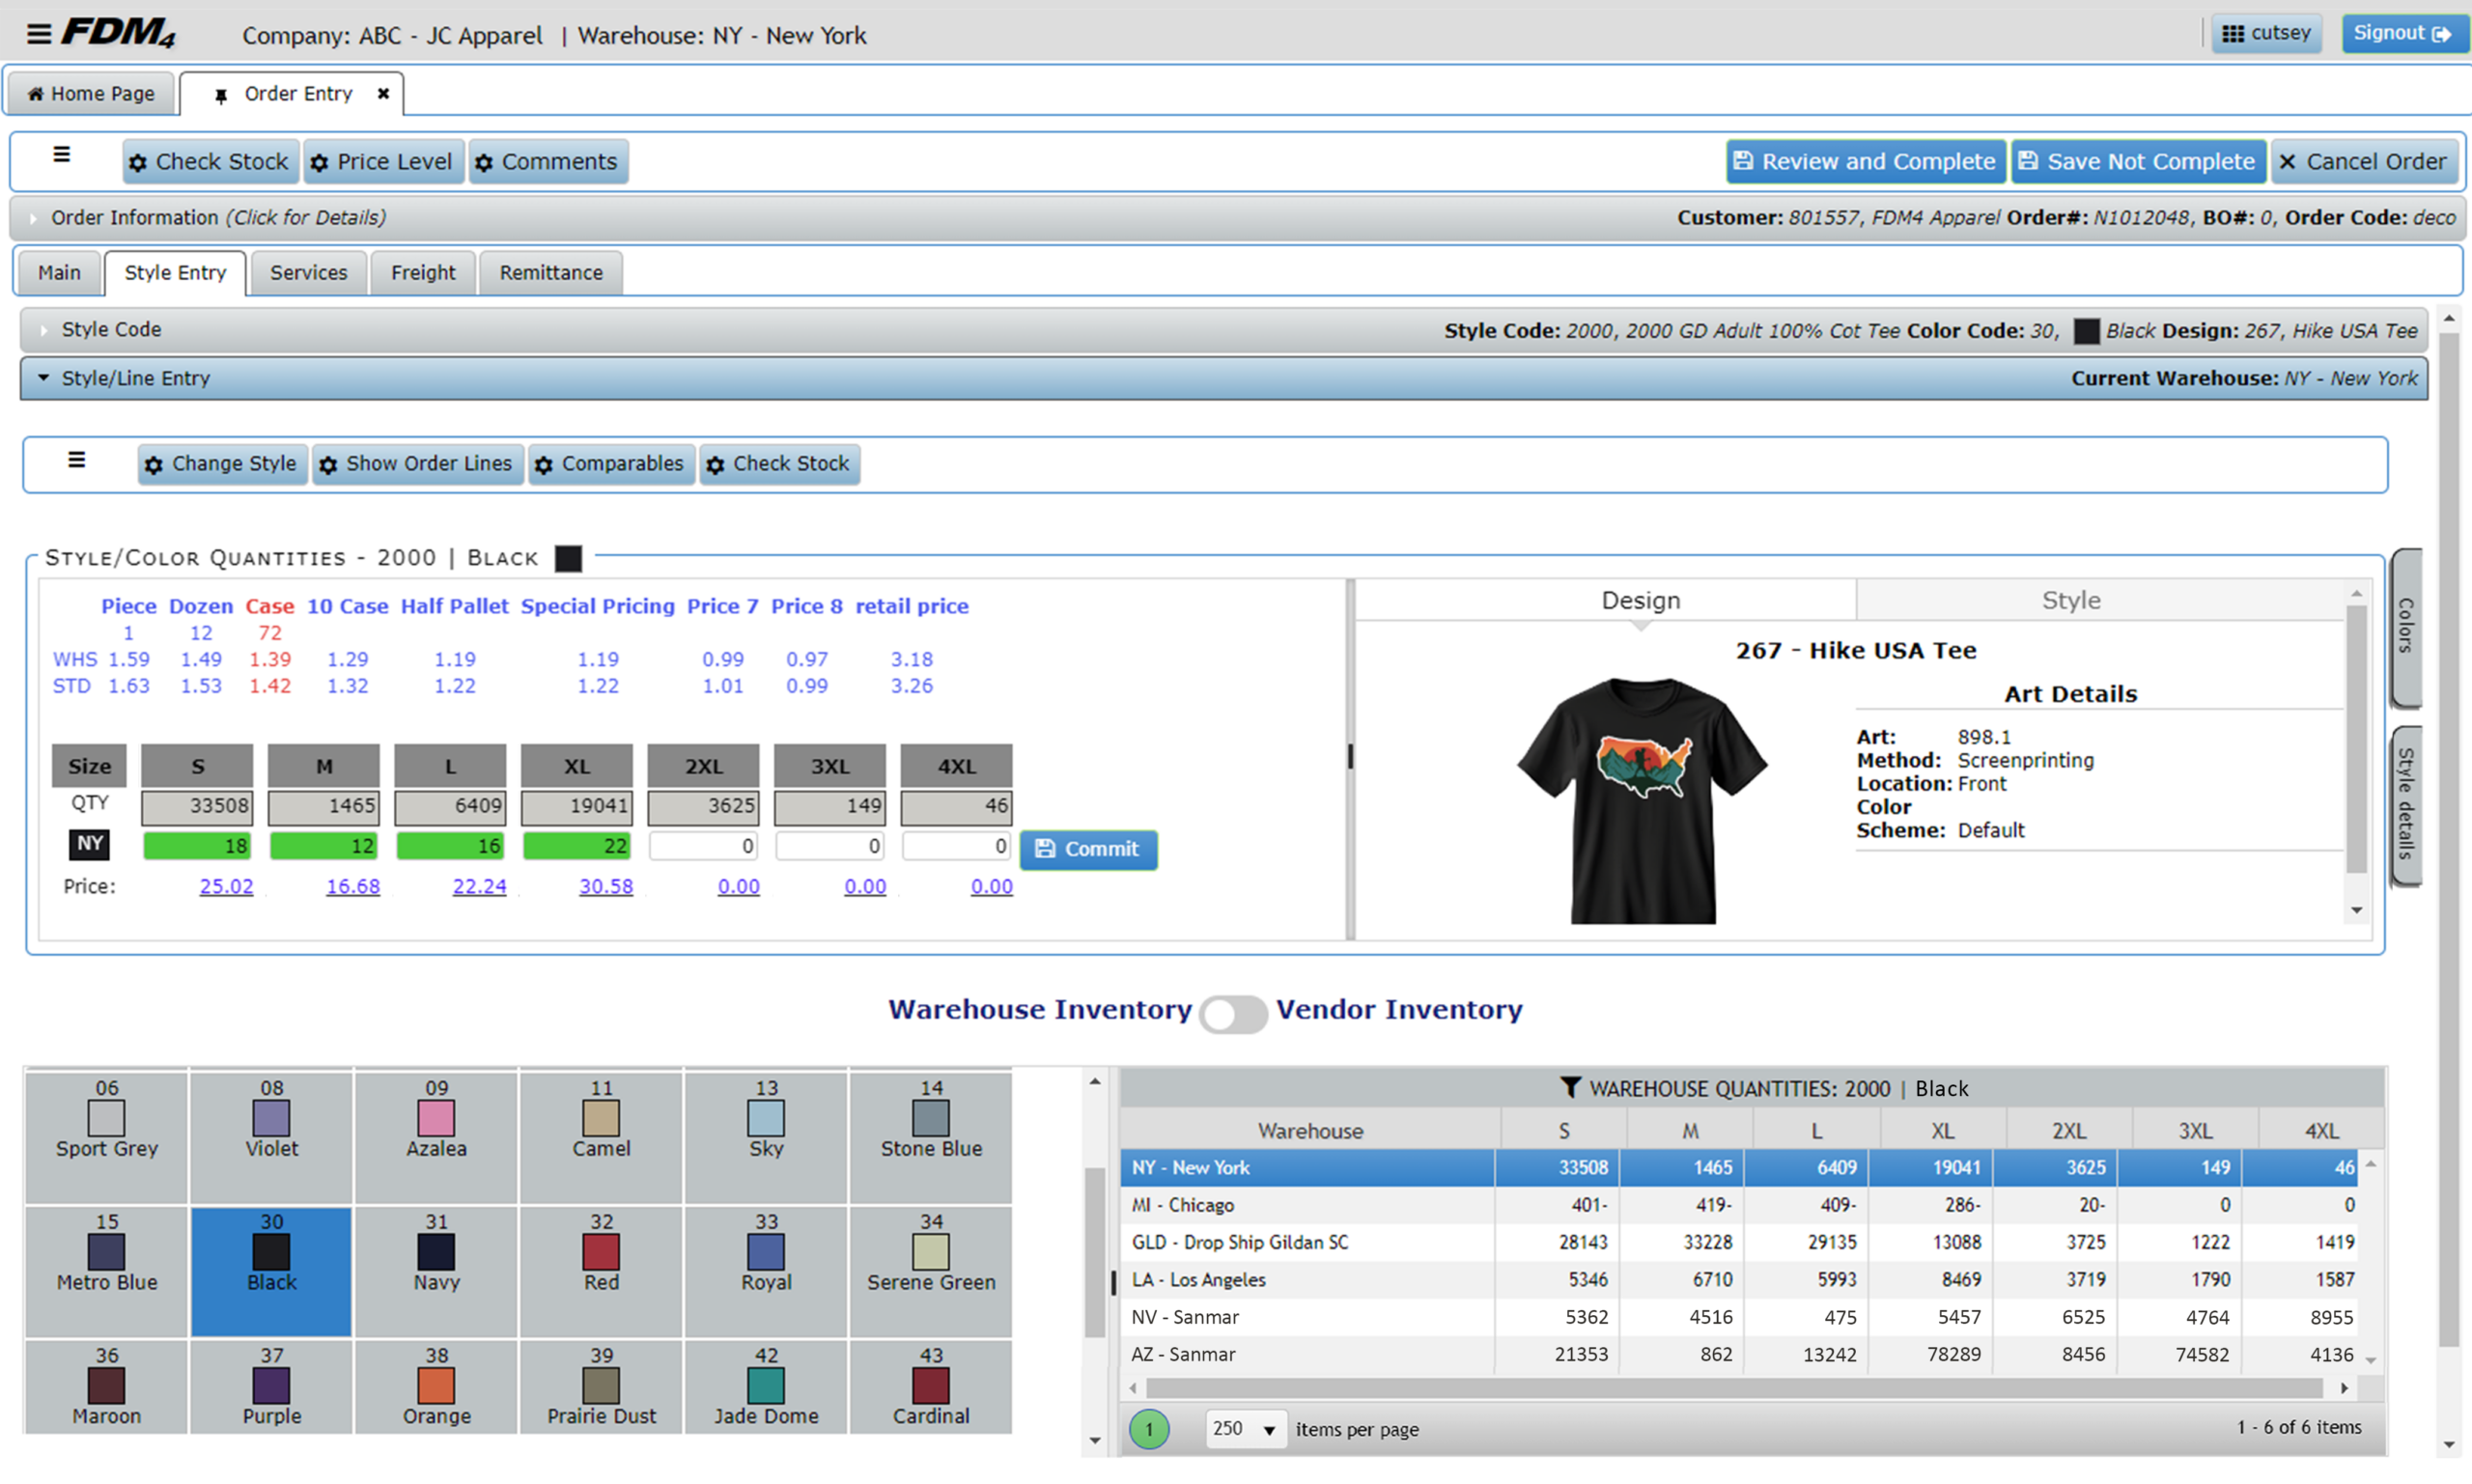Toggle Warehouse Inventory to Vendor Inventory
Screen dimensions: 2472x1484
tap(1233, 1013)
